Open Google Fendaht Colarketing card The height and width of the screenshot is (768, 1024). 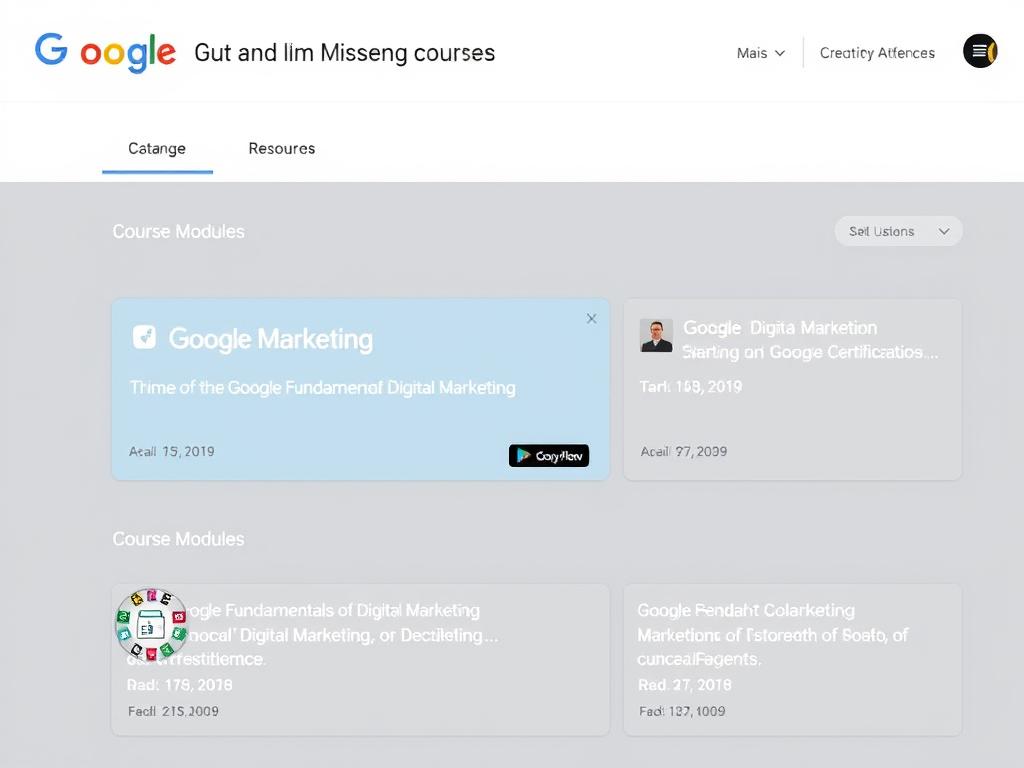coord(792,660)
